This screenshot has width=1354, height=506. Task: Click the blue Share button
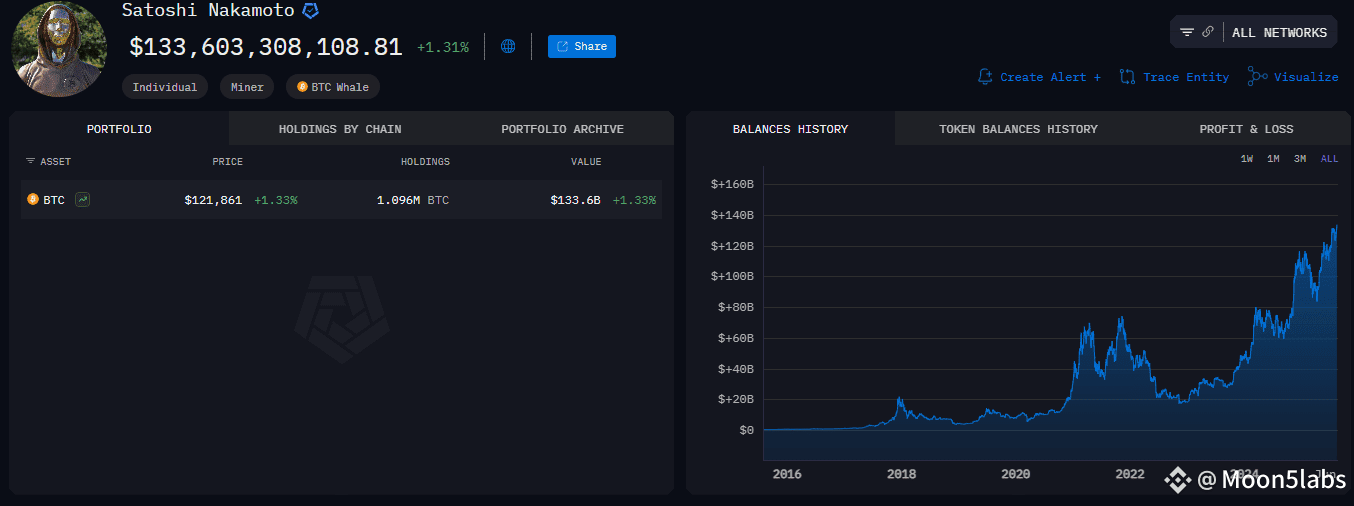pos(582,46)
